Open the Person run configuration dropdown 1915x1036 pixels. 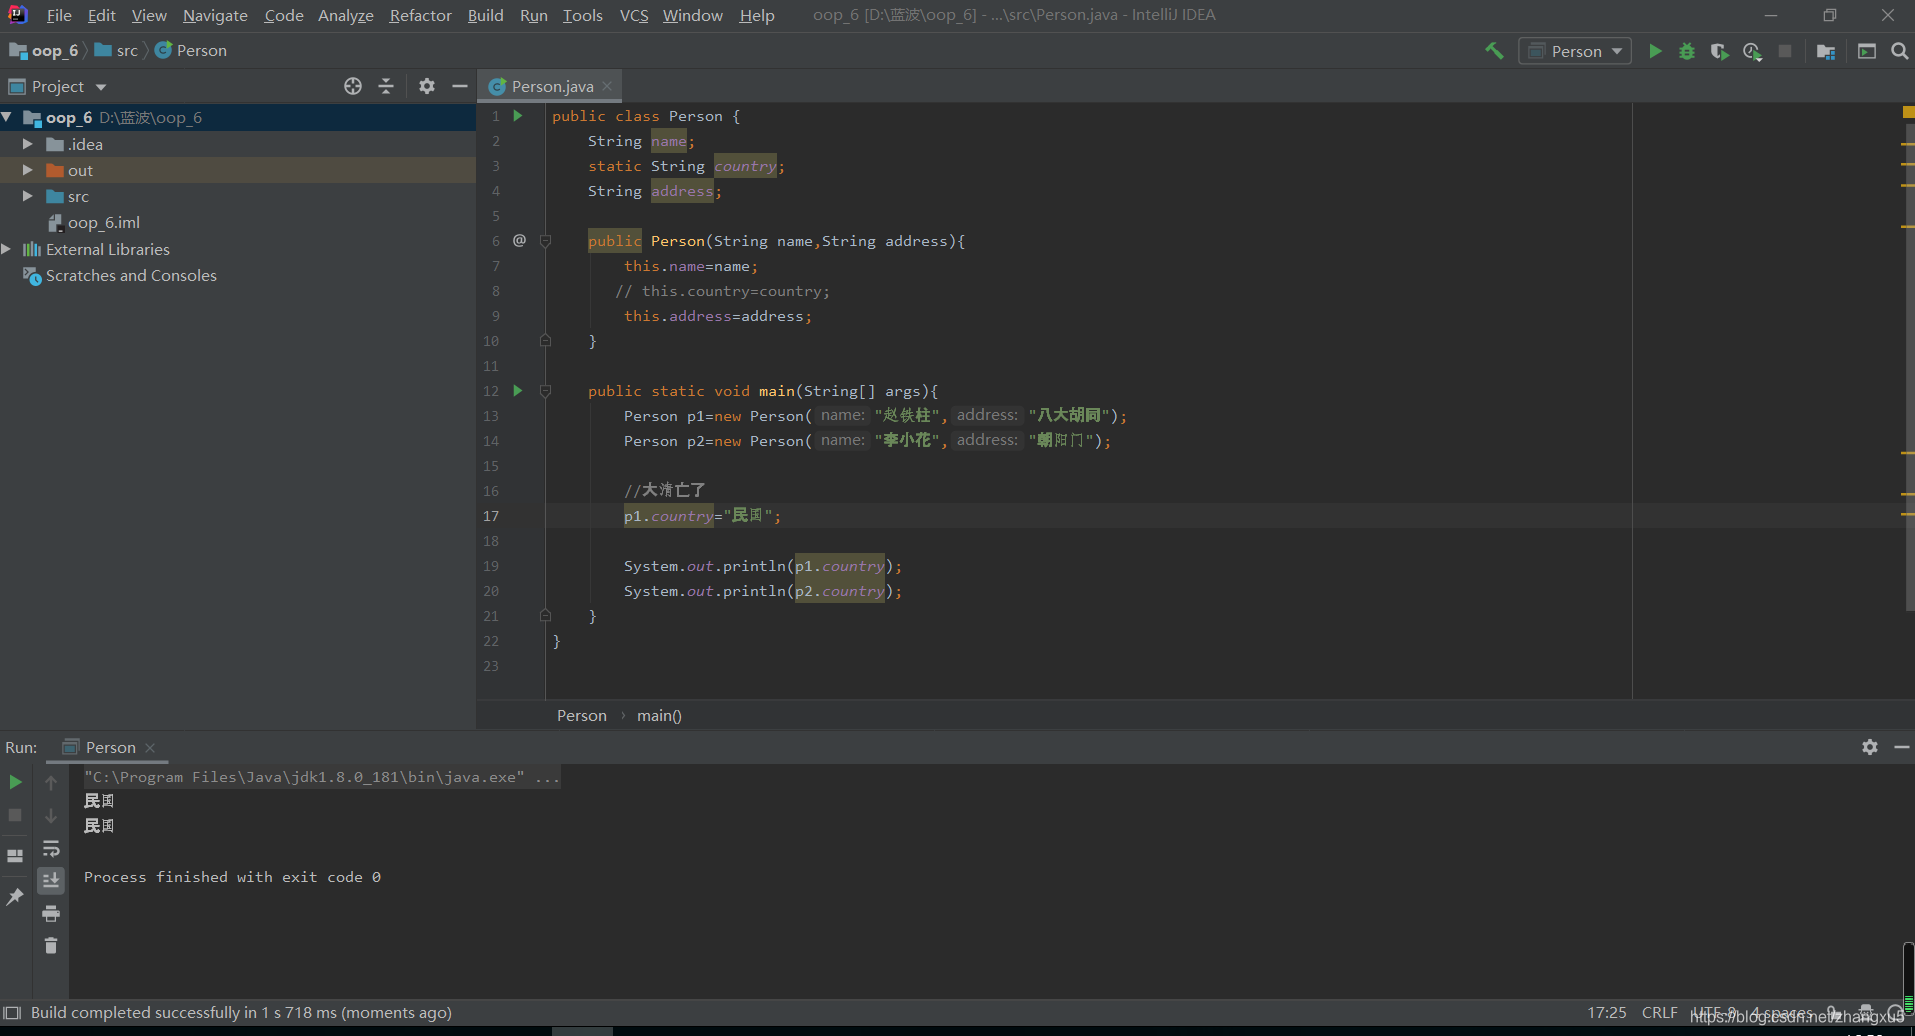[1575, 51]
